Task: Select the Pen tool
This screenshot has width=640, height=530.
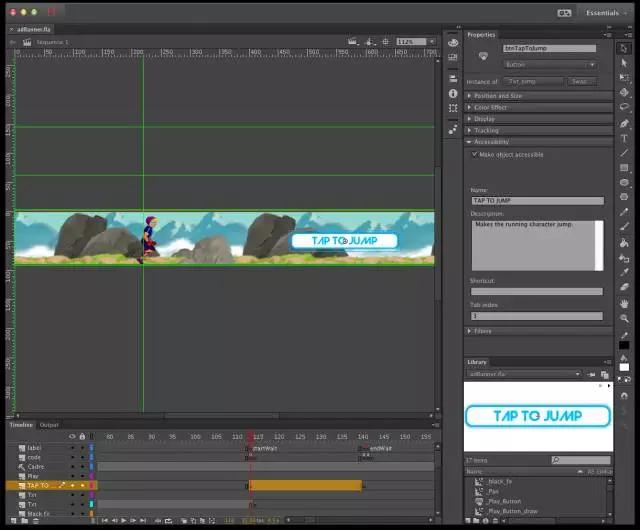Action: point(624,123)
